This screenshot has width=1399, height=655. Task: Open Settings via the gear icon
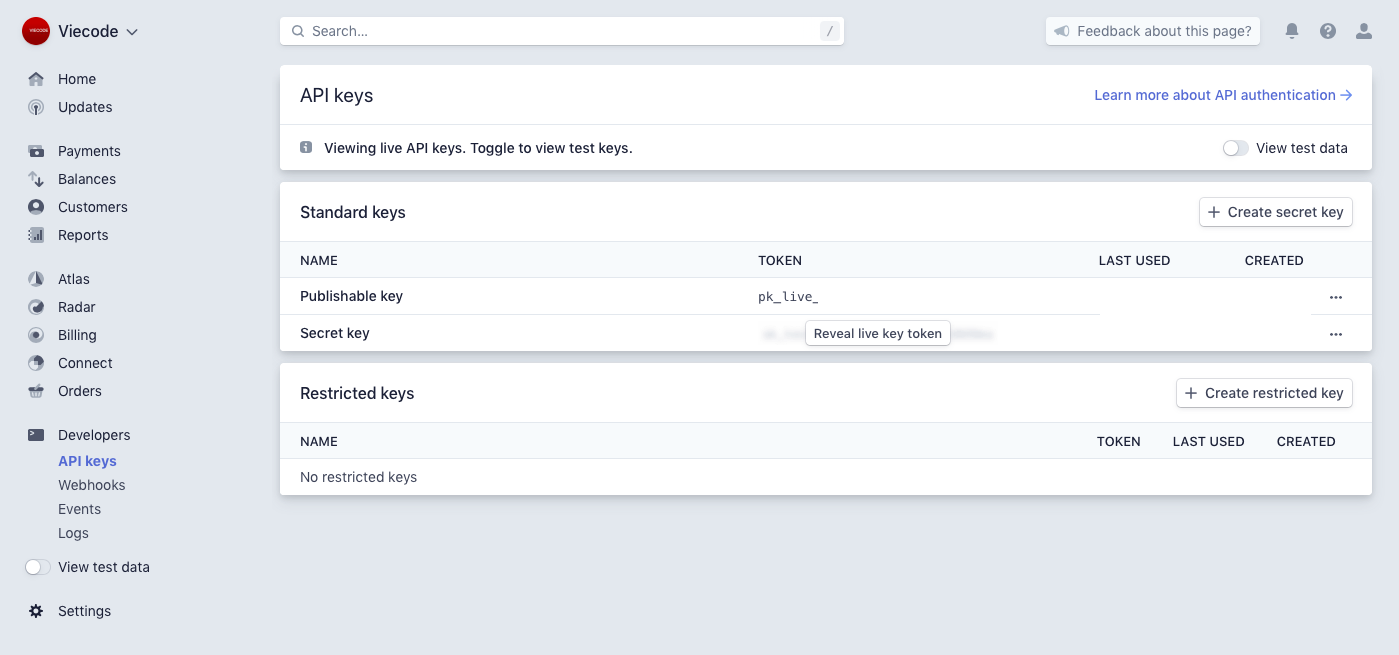point(36,611)
